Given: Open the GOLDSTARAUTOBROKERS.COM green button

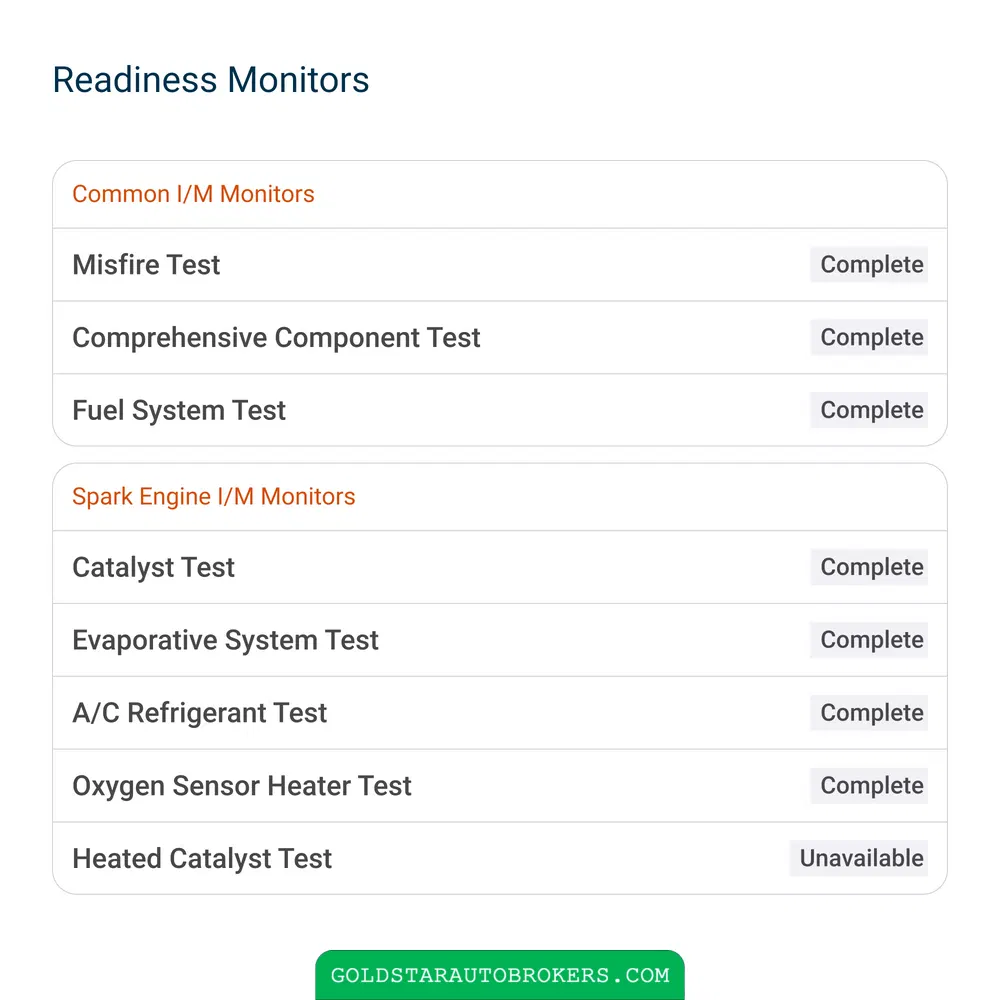Looking at the screenshot, I should point(500,974).
